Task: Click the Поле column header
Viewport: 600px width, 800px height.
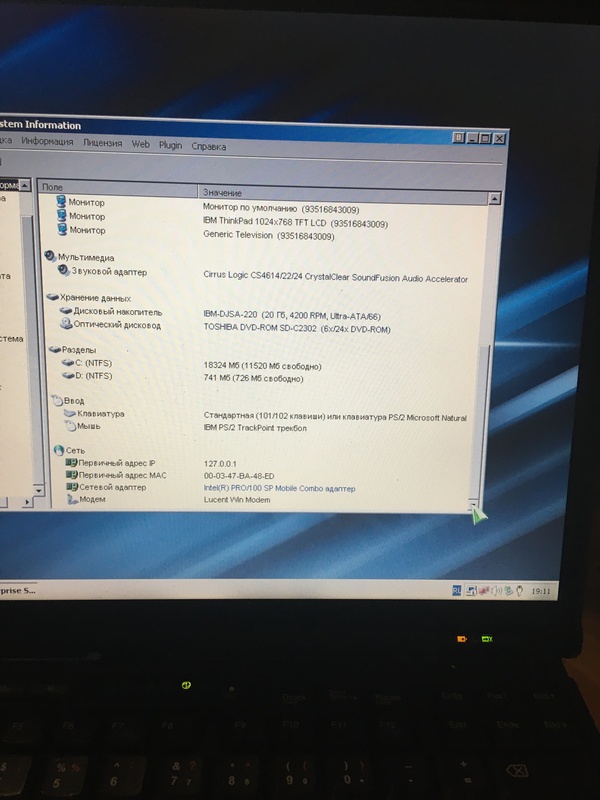Action: pyautogui.click(x=117, y=187)
